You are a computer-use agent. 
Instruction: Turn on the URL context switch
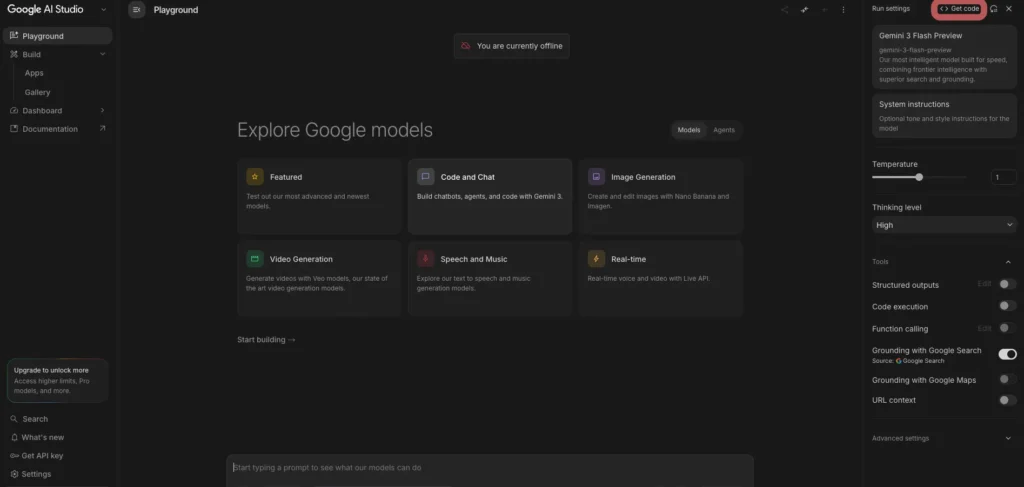pos(1007,400)
